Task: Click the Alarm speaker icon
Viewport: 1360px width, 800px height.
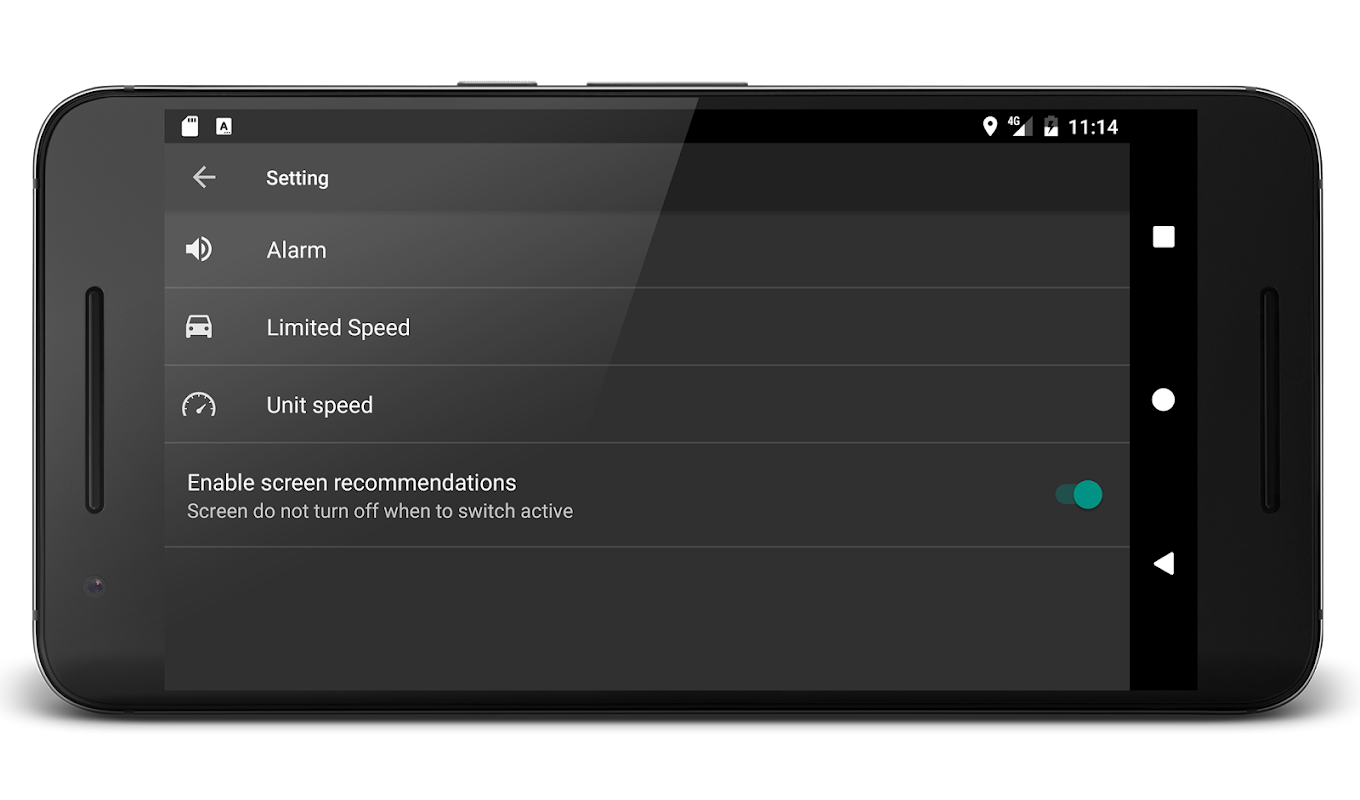Action: pos(199,249)
